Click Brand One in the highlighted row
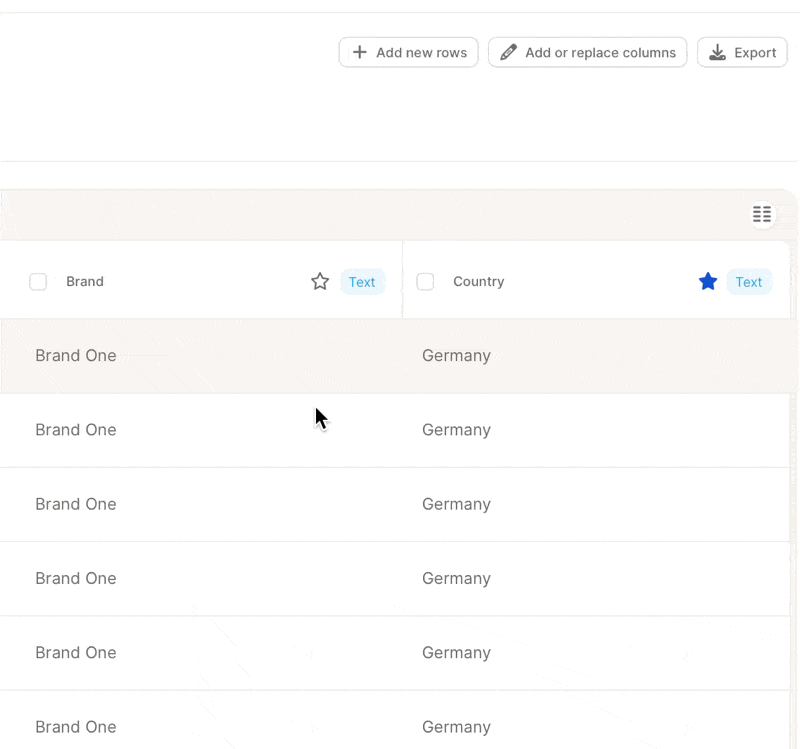The height and width of the screenshot is (749, 800). (76, 356)
